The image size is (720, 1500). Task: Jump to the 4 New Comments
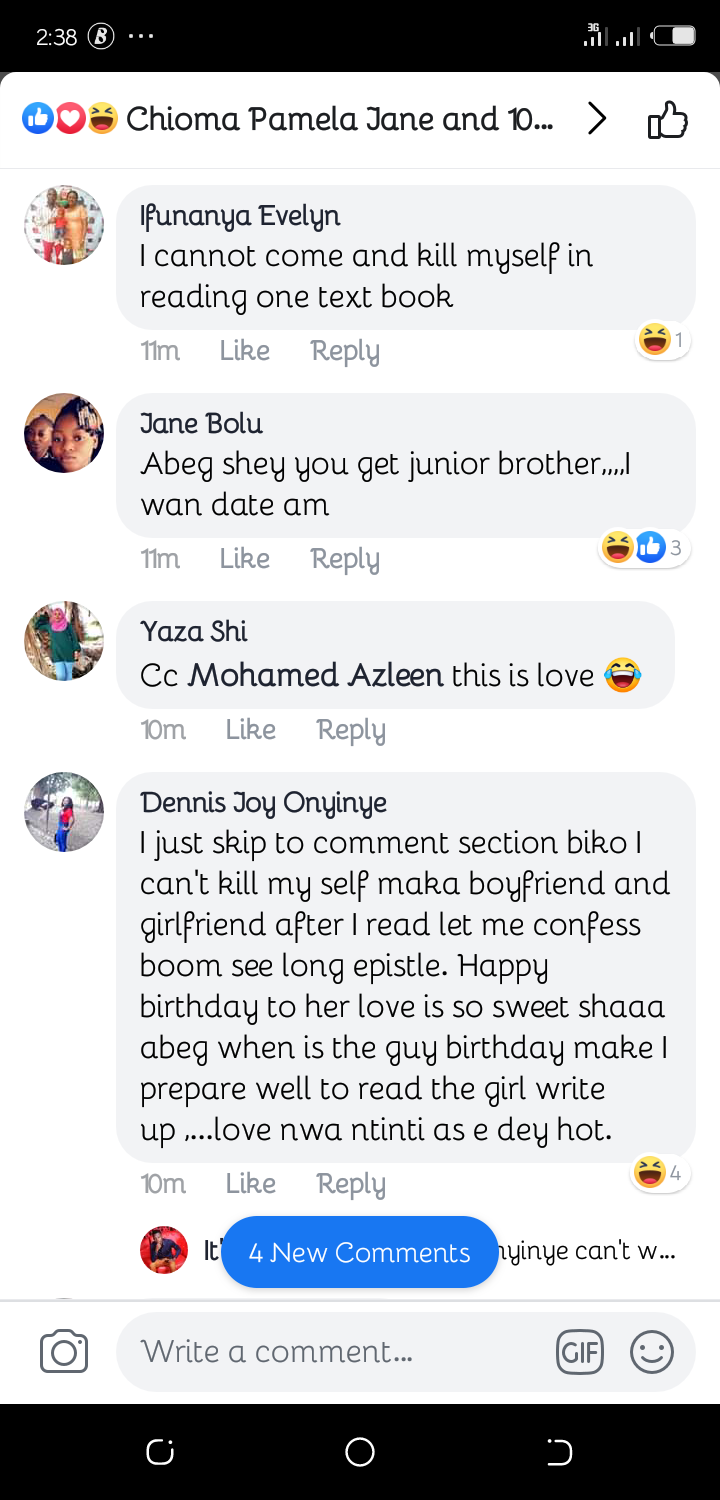pyautogui.click(x=360, y=1252)
